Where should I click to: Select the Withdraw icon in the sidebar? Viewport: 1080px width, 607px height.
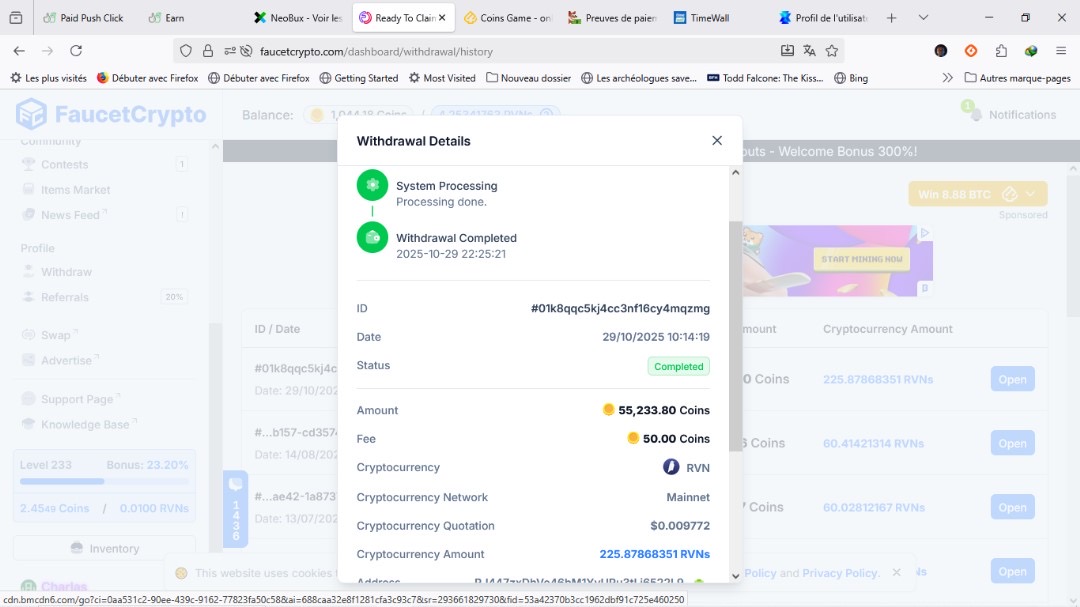[x=30, y=271]
